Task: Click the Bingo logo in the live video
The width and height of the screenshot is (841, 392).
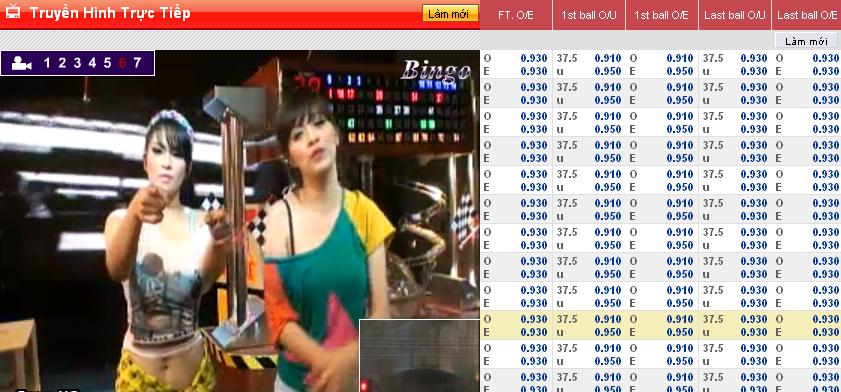Action: (x=435, y=70)
